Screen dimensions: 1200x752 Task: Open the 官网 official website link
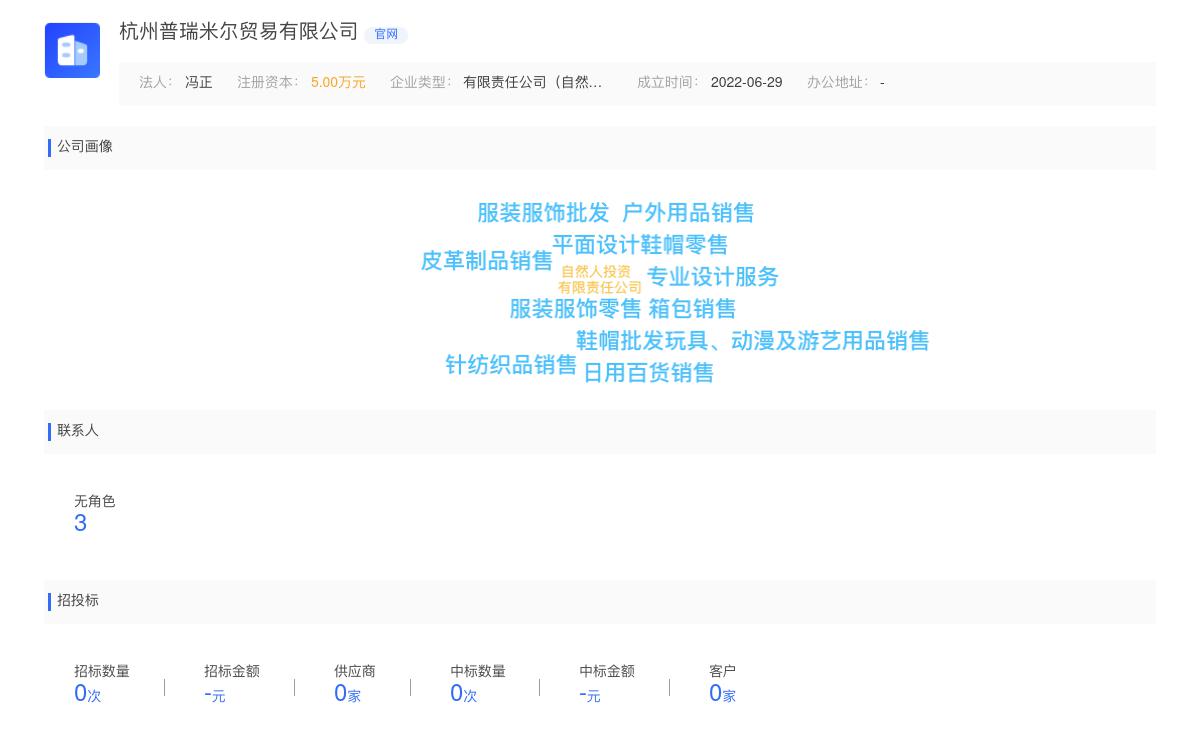(386, 34)
